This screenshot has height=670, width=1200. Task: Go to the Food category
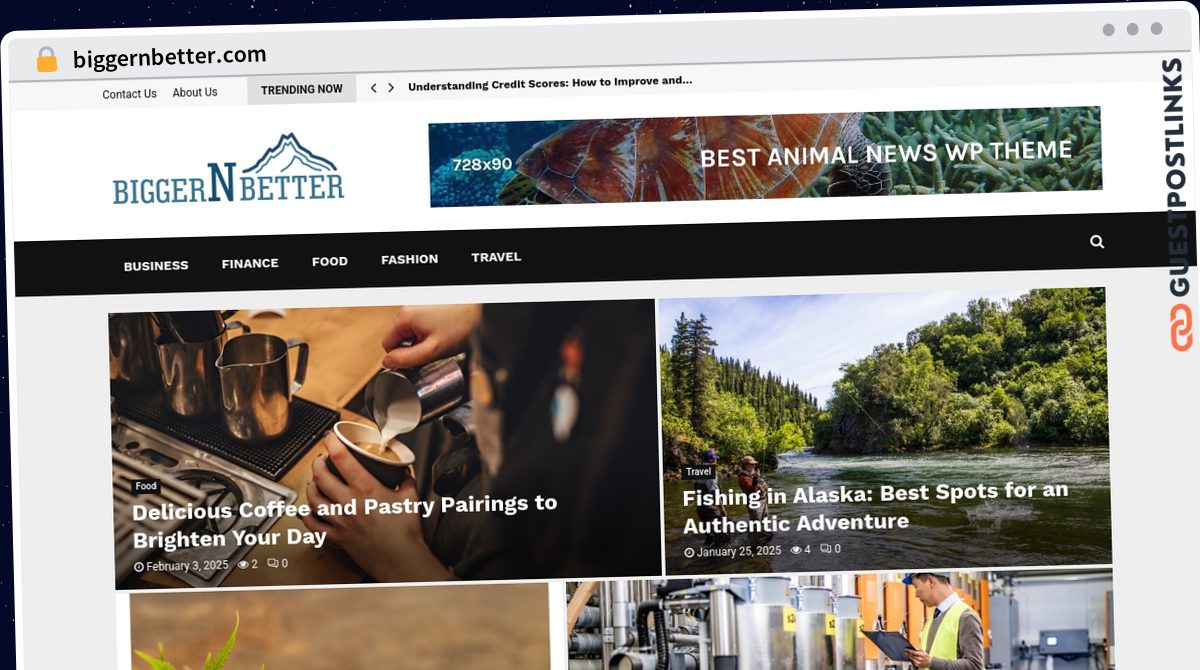point(330,261)
